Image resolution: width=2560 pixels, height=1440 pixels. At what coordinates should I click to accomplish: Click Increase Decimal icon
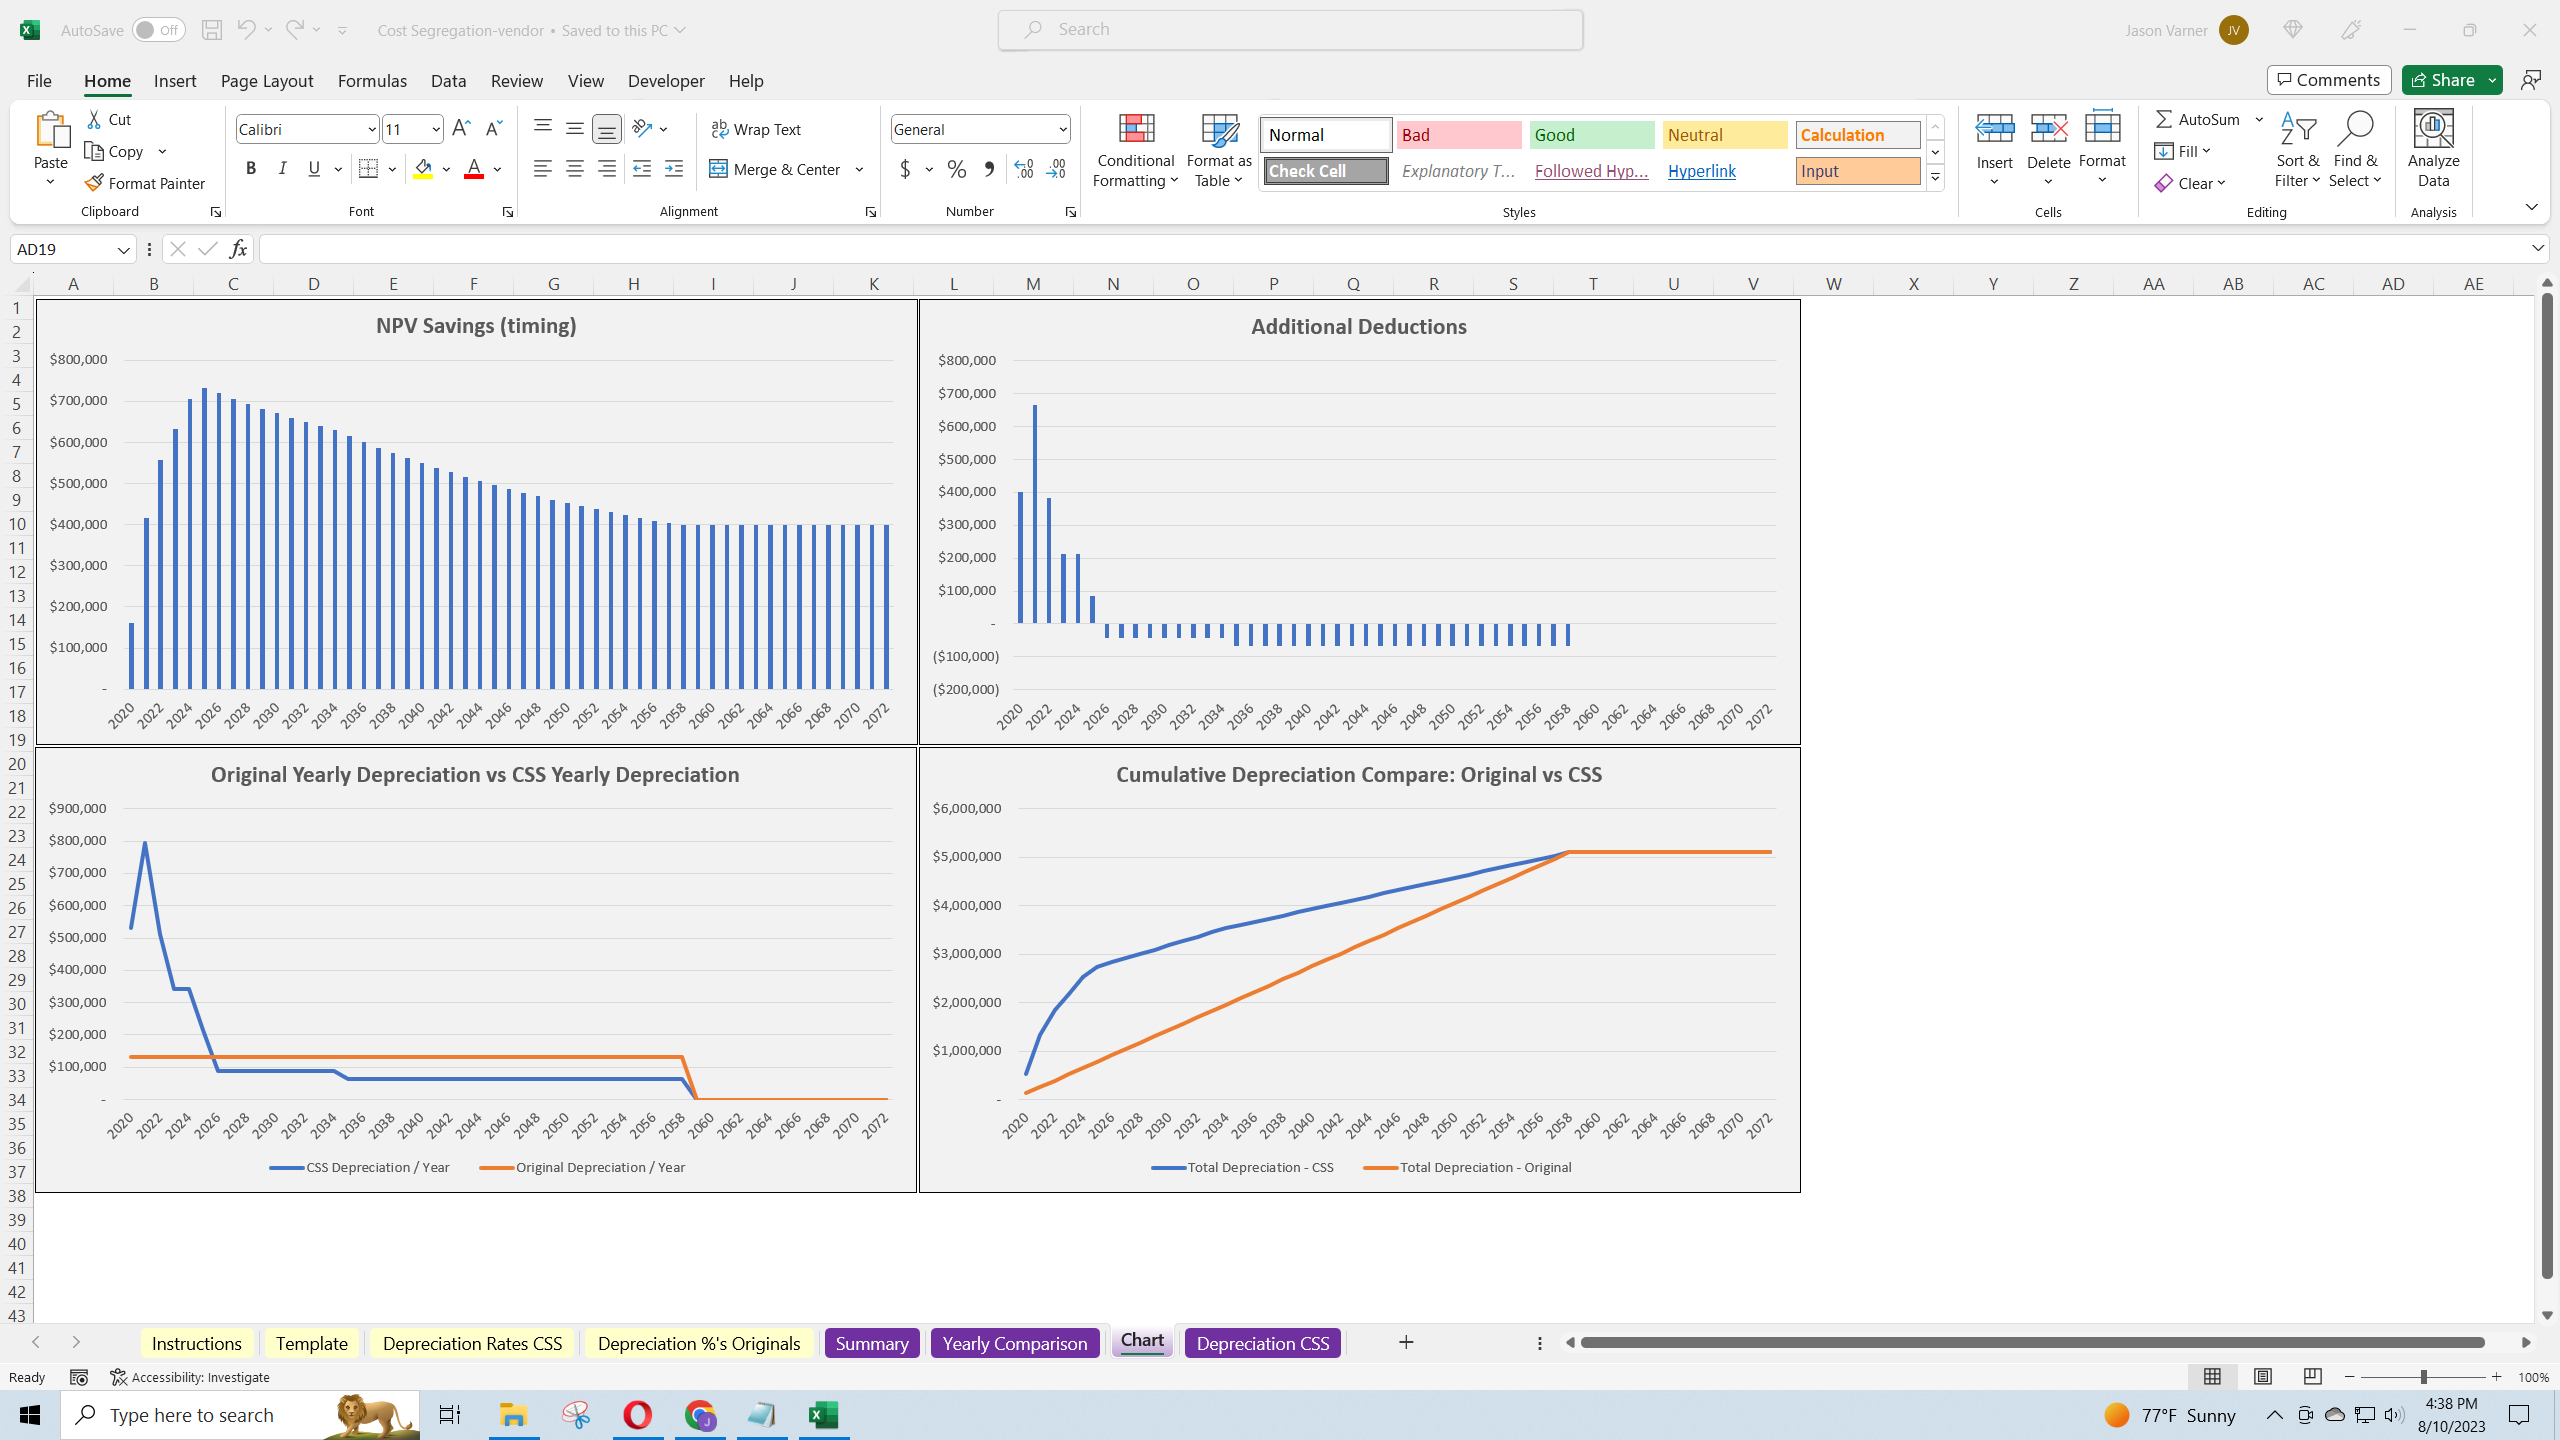point(1023,169)
